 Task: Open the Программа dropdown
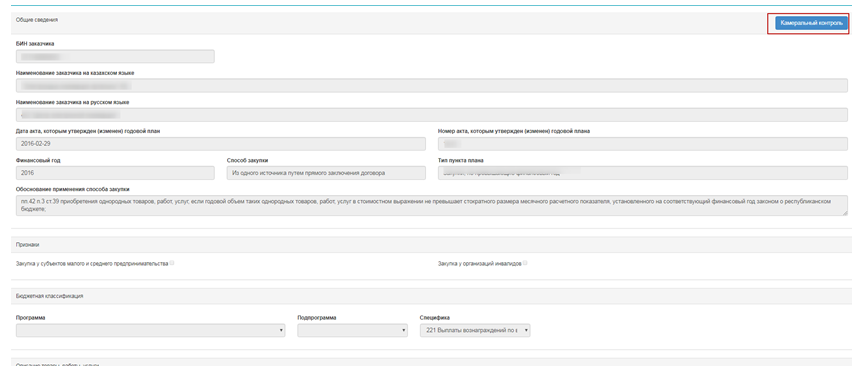pyautogui.click(x=150, y=330)
